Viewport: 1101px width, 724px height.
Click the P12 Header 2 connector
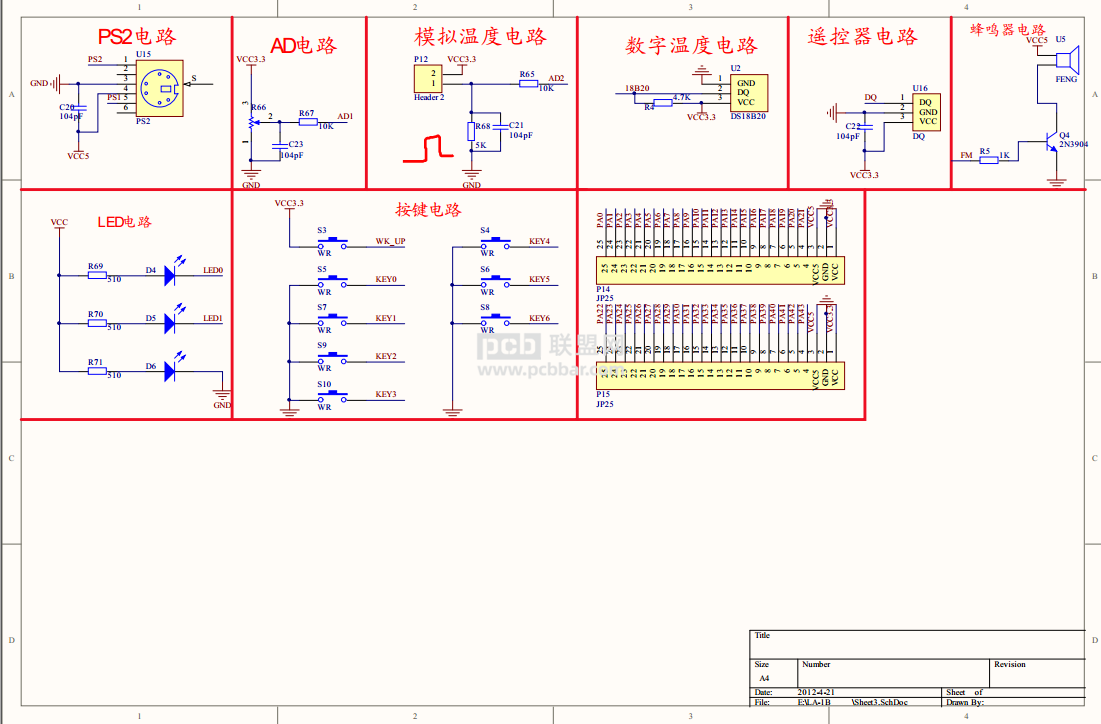(x=428, y=78)
